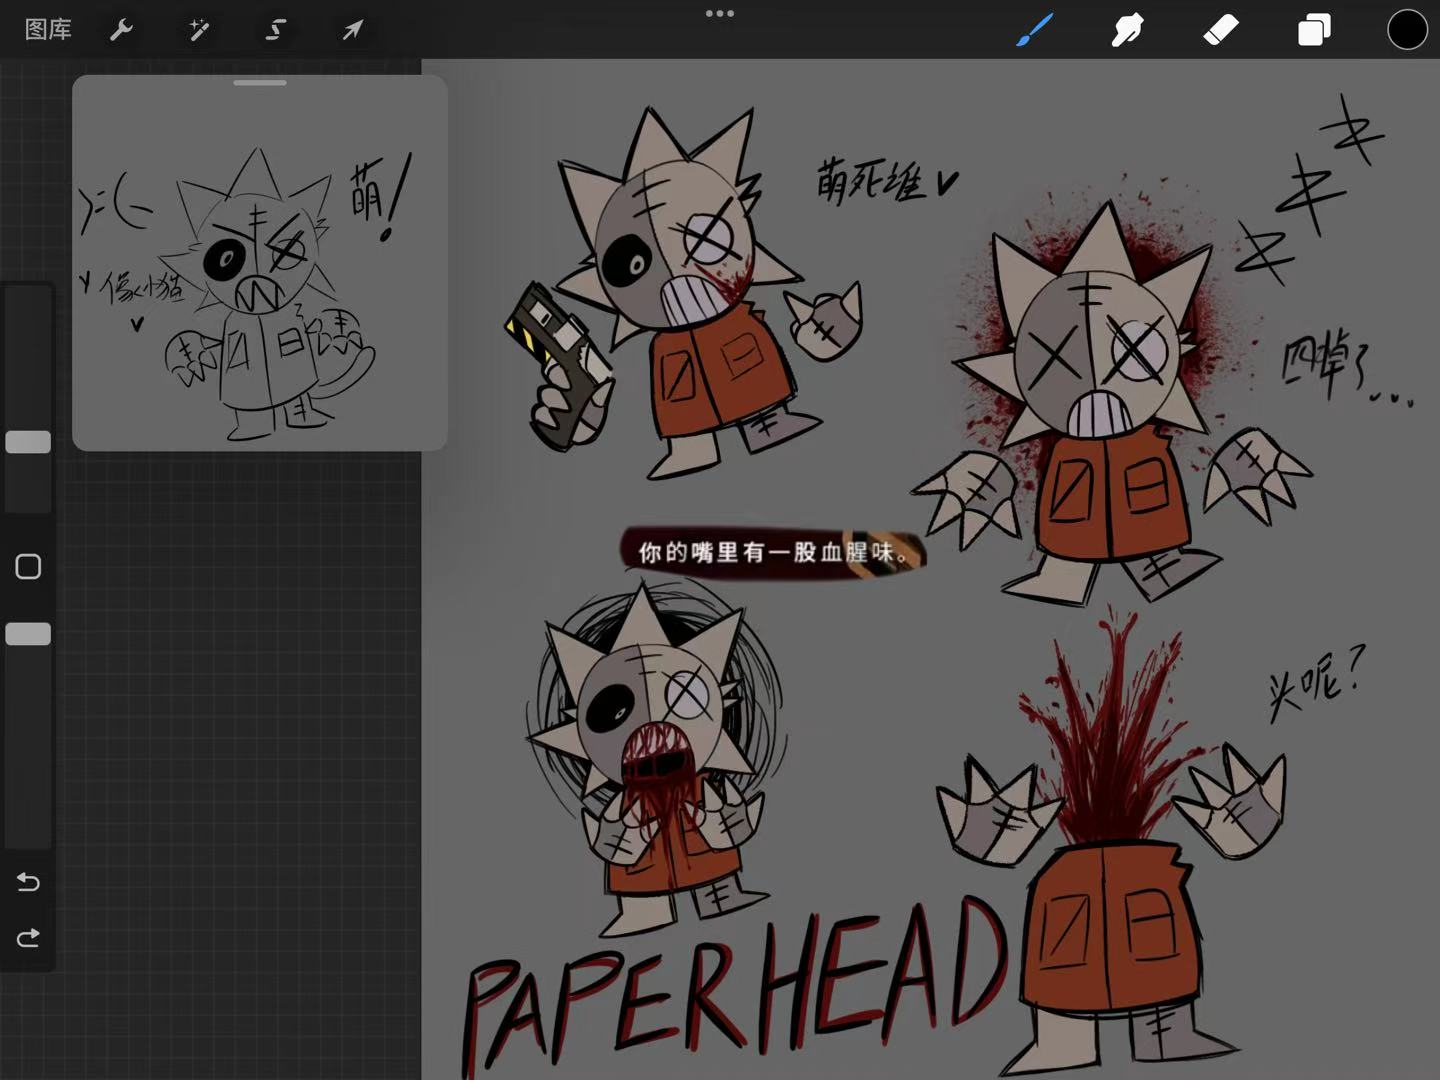Open the 图库 gallery
This screenshot has height=1080, width=1440.
tap(48, 30)
